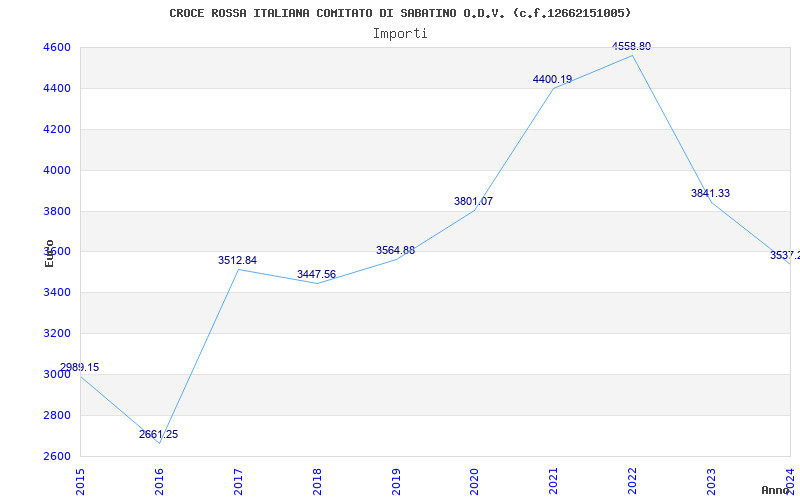This screenshot has width=800, height=500.
Task: Click x-axis year 2019
Action: tap(396, 482)
